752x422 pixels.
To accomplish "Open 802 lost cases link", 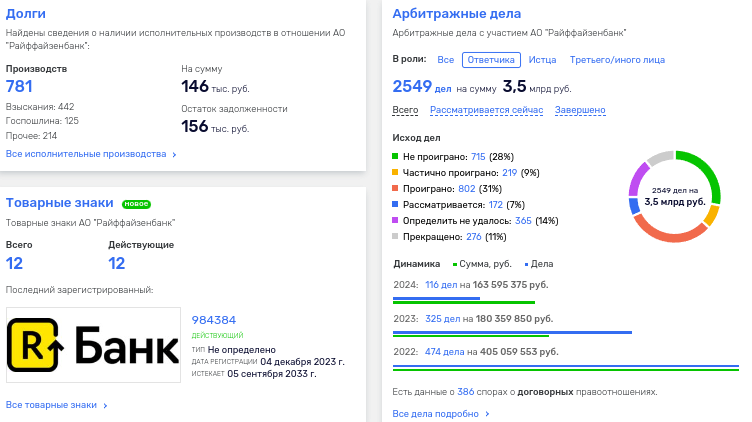I will [x=467, y=189].
